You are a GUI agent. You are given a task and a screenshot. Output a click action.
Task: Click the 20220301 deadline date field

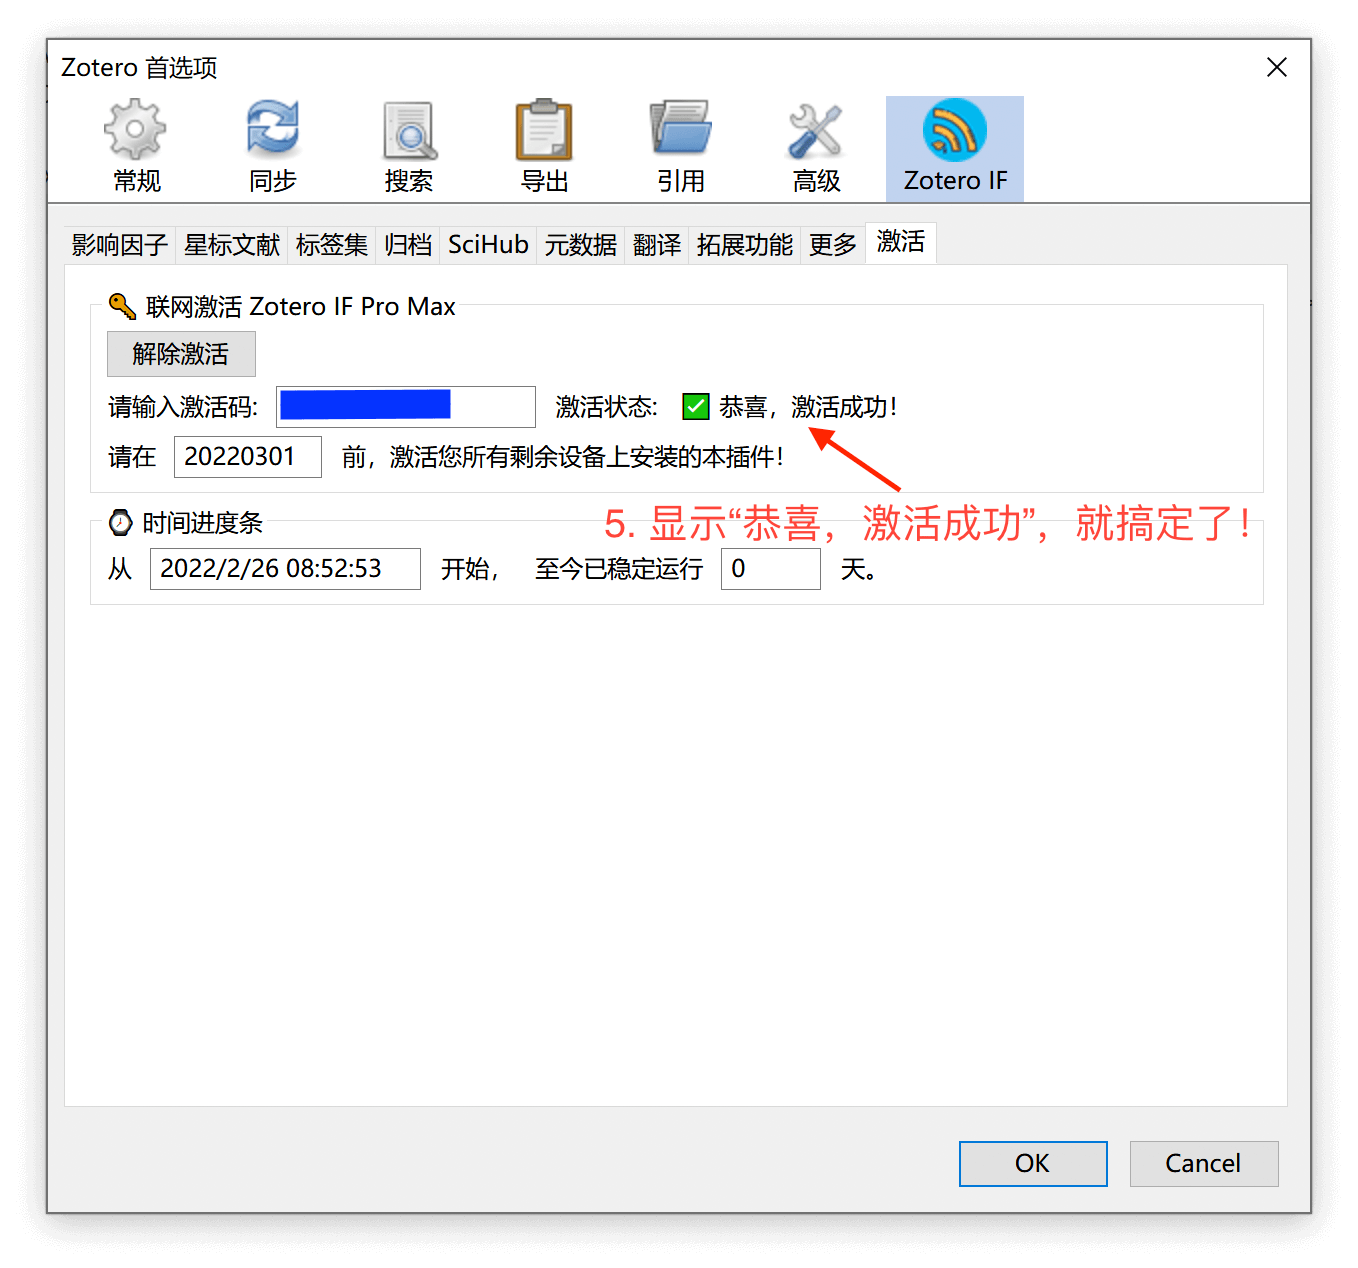click(x=248, y=457)
